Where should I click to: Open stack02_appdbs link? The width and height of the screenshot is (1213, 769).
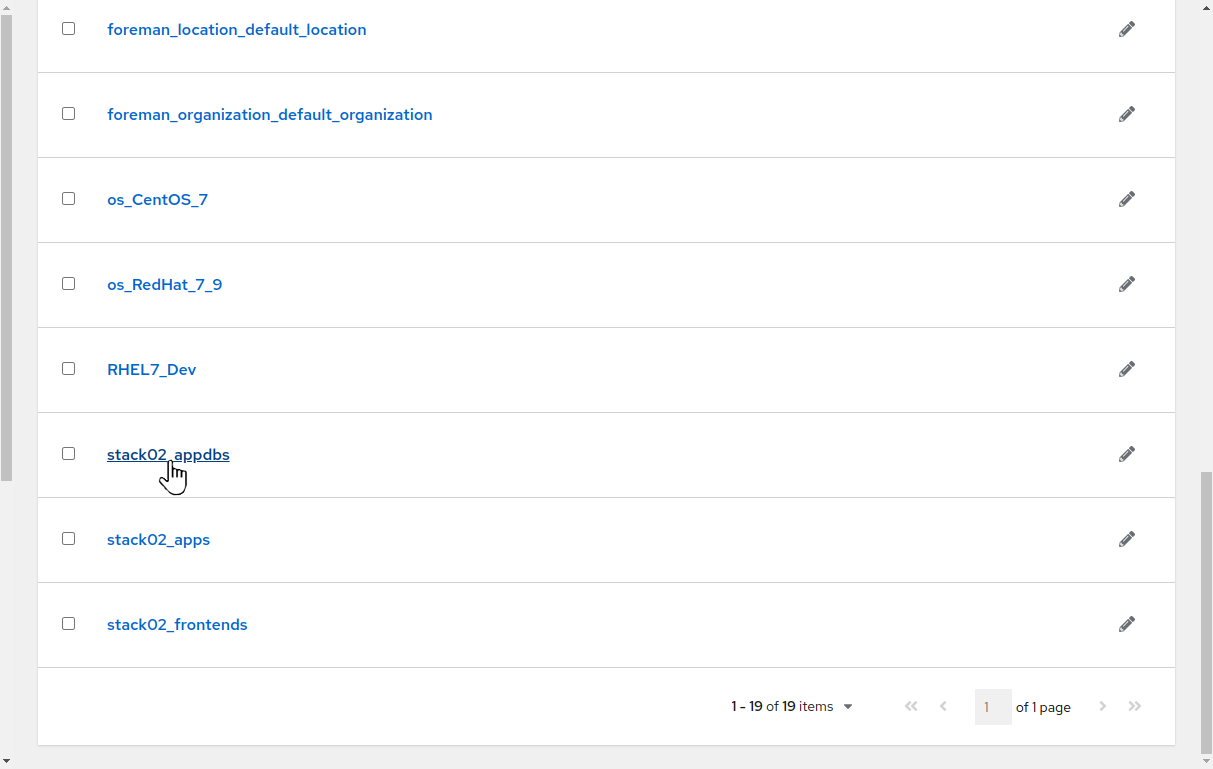[x=168, y=455]
